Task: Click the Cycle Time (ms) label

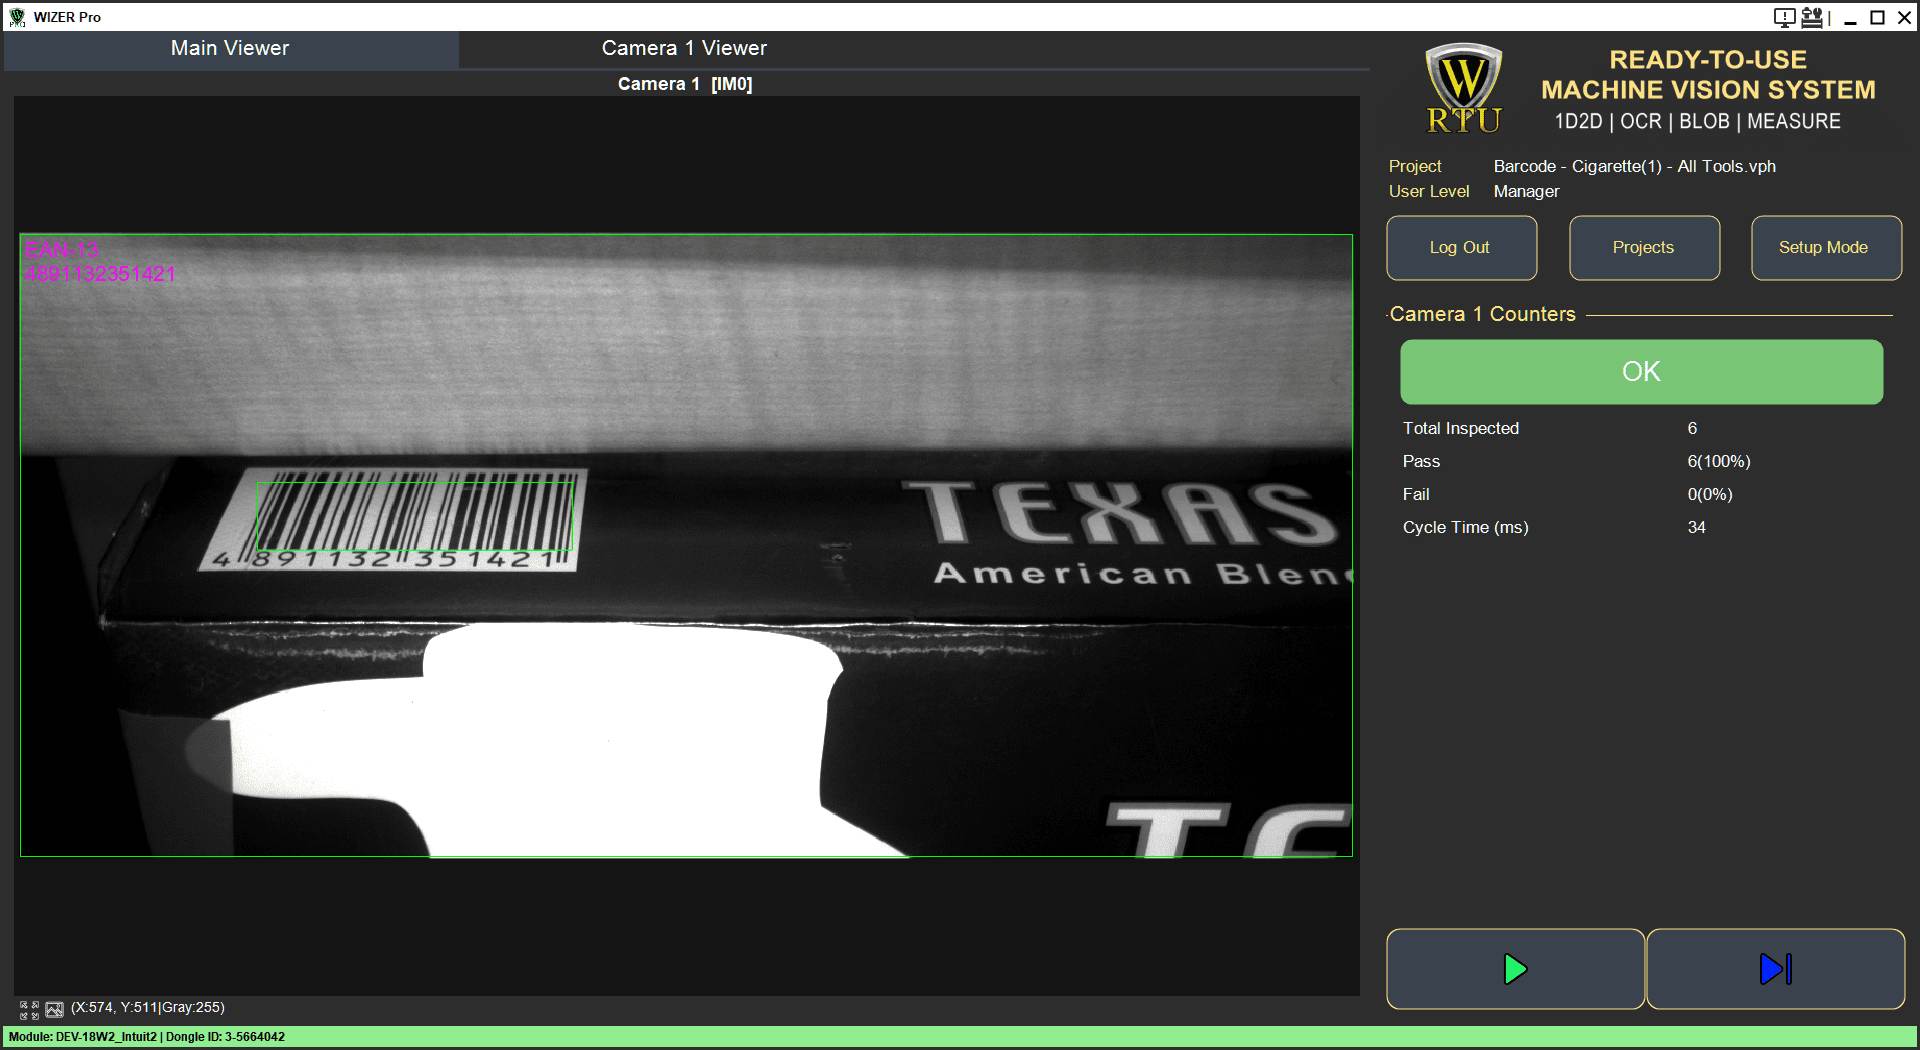Action: (x=1466, y=527)
